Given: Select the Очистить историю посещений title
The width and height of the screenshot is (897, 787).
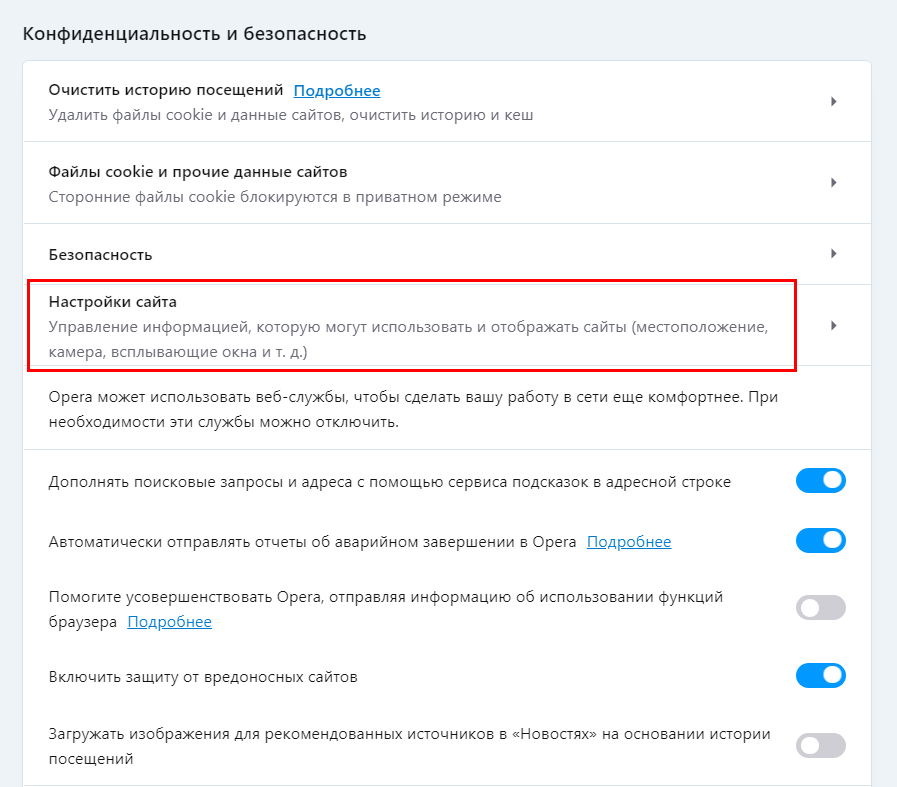Looking at the screenshot, I should [x=166, y=91].
